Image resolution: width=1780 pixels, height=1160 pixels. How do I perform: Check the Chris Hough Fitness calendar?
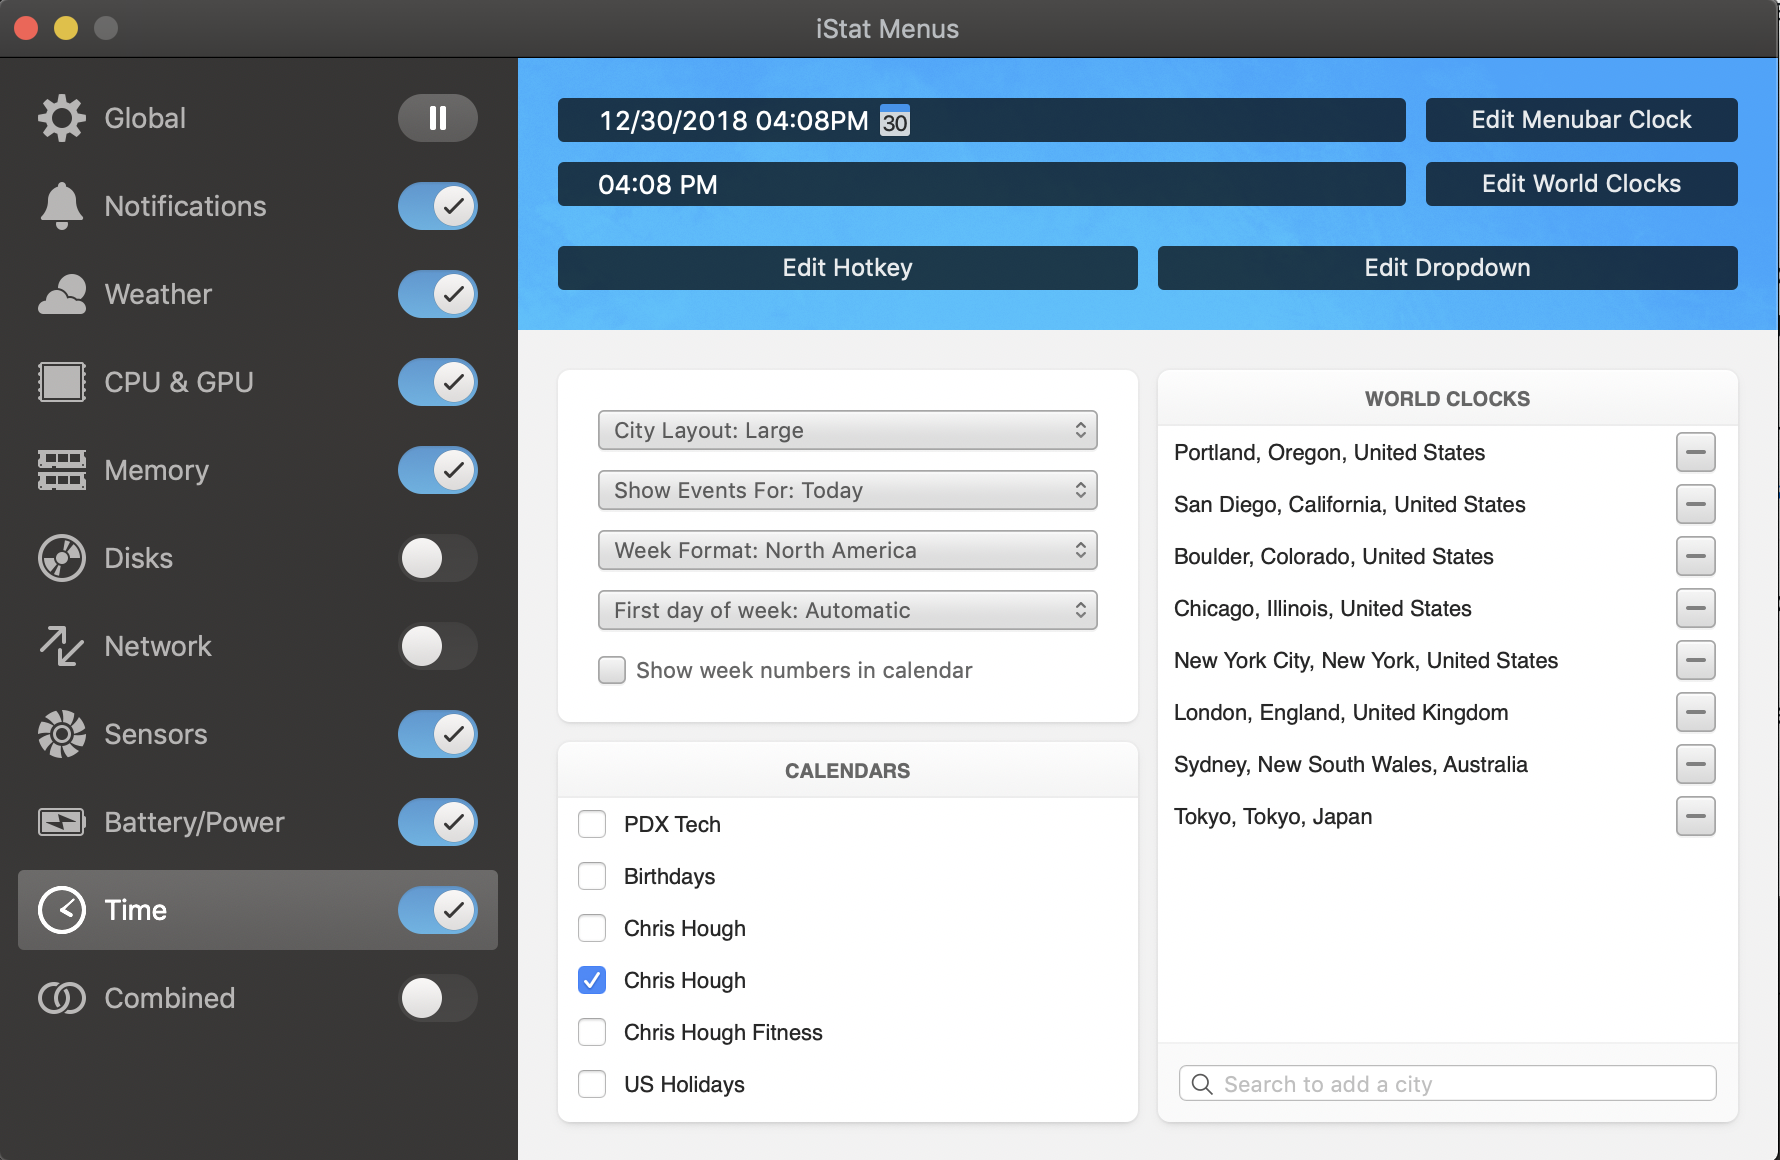592,1032
